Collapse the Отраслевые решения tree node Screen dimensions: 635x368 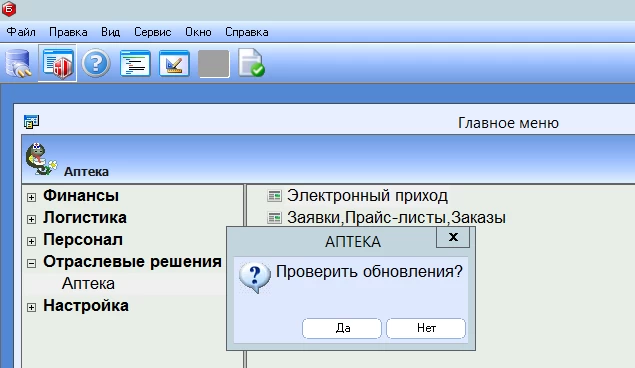tap(32, 264)
